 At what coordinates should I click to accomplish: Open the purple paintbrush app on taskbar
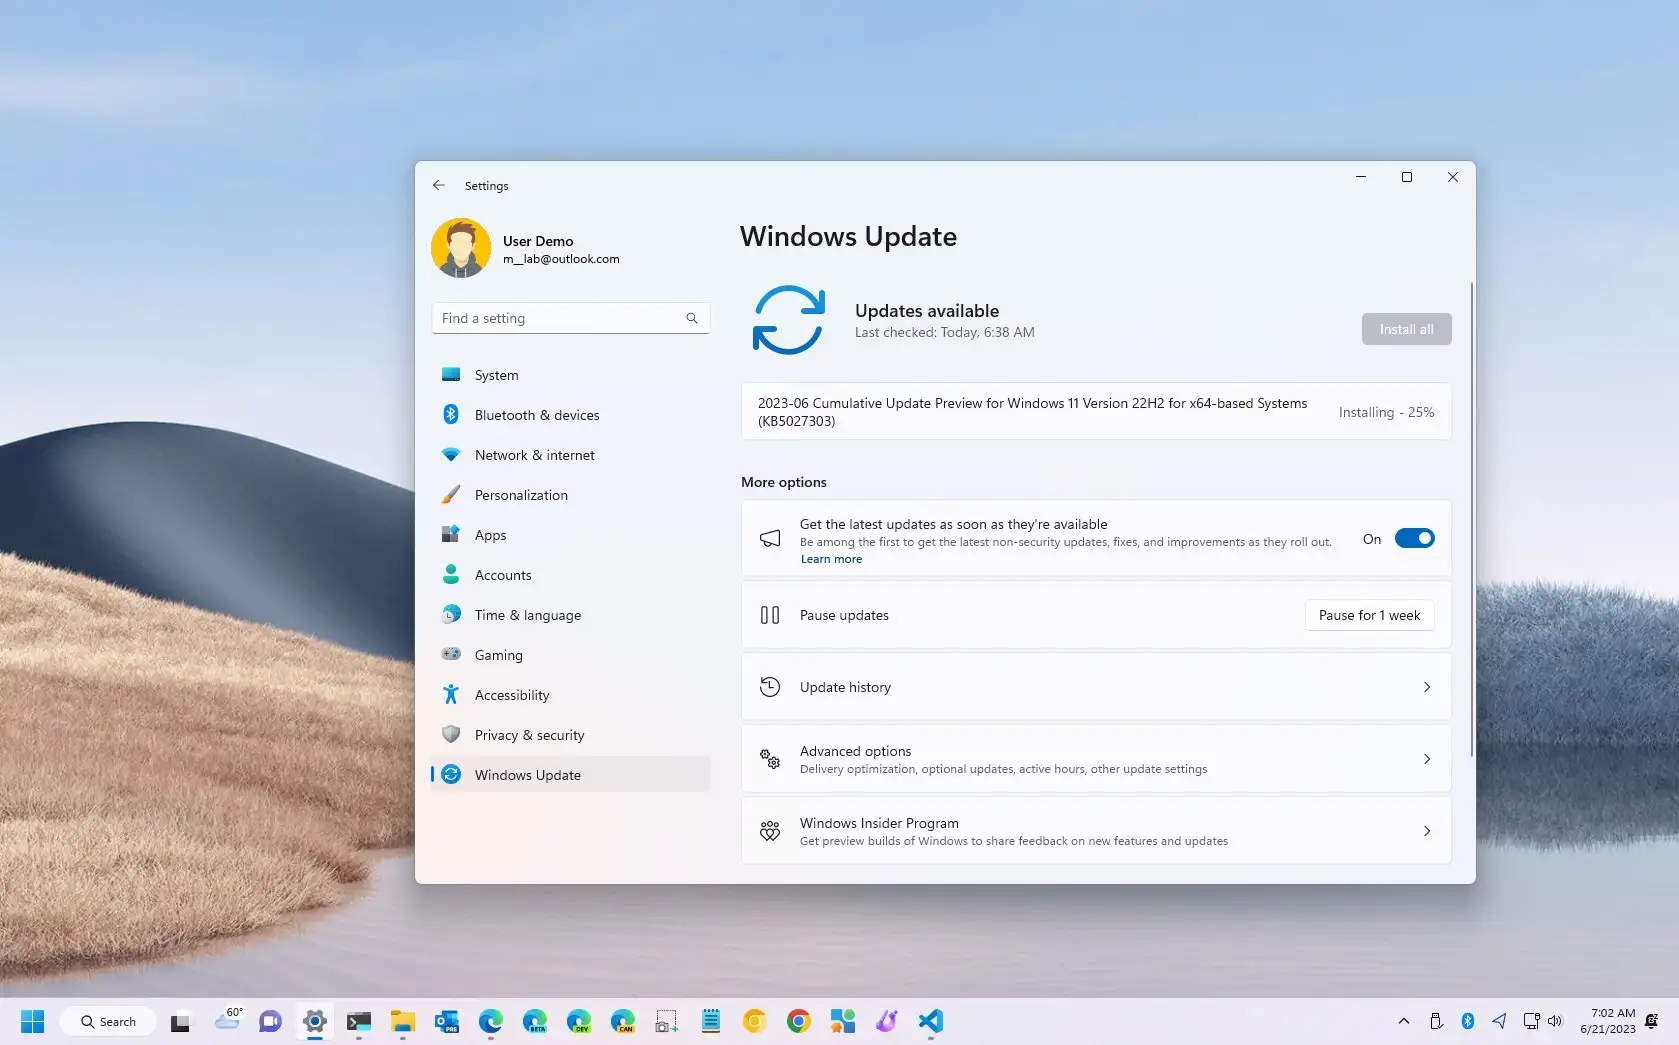[887, 1021]
